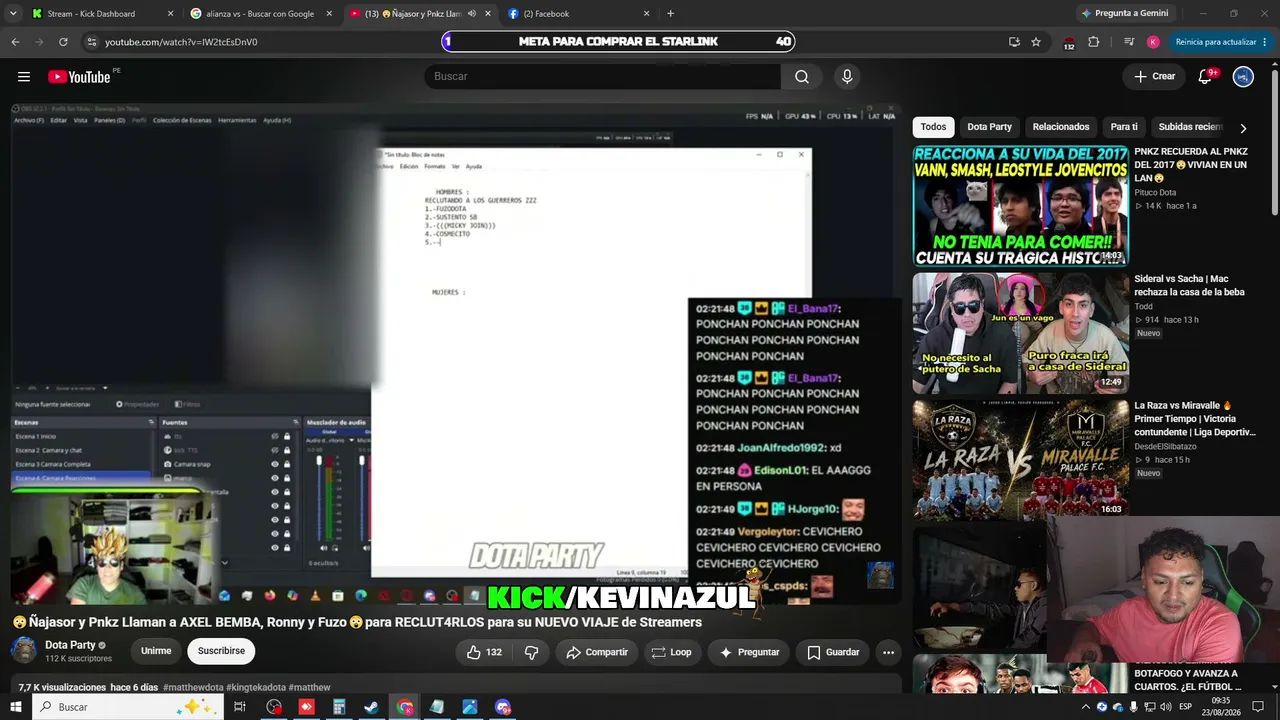Open the Windows notification center icon
The image size is (1280, 720).
(x=1258, y=707)
